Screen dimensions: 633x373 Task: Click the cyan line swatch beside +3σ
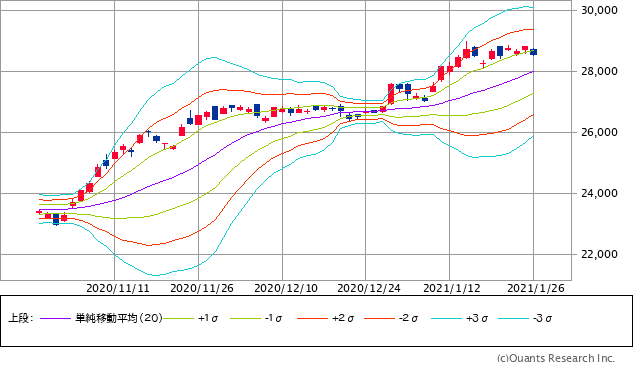(446, 319)
